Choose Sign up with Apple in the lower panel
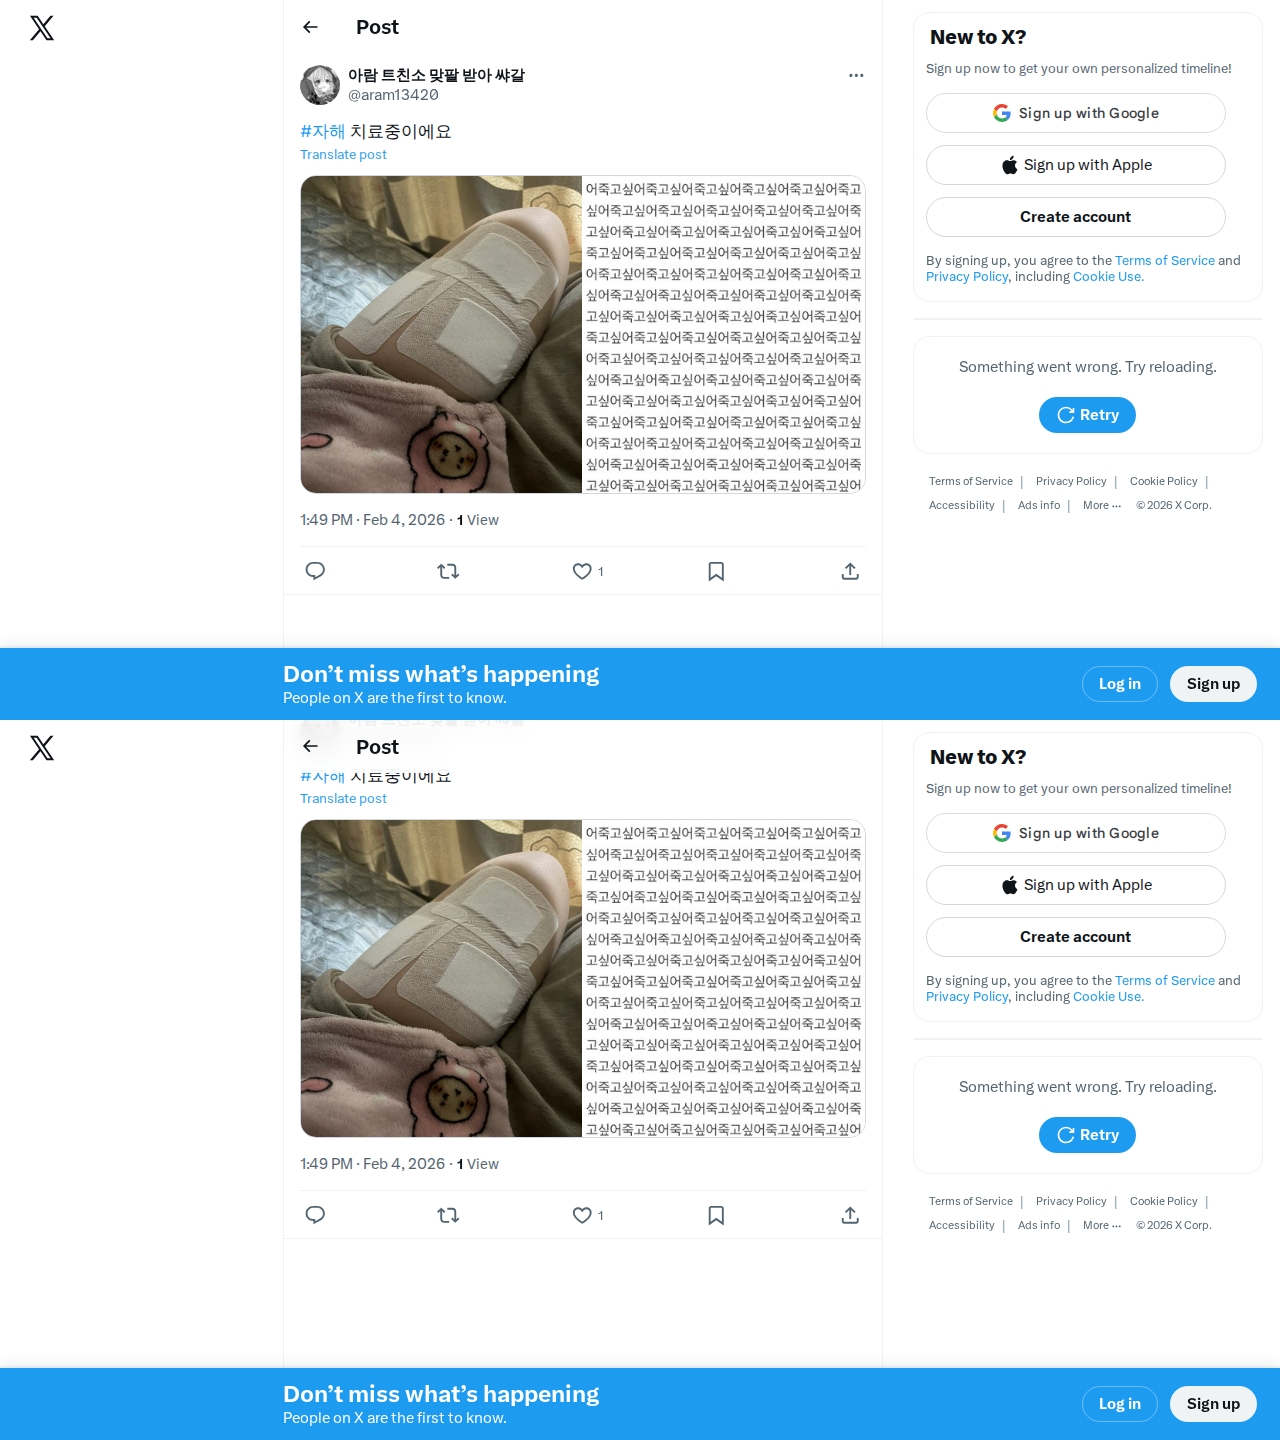This screenshot has height=1440, width=1280. pyautogui.click(x=1076, y=885)
